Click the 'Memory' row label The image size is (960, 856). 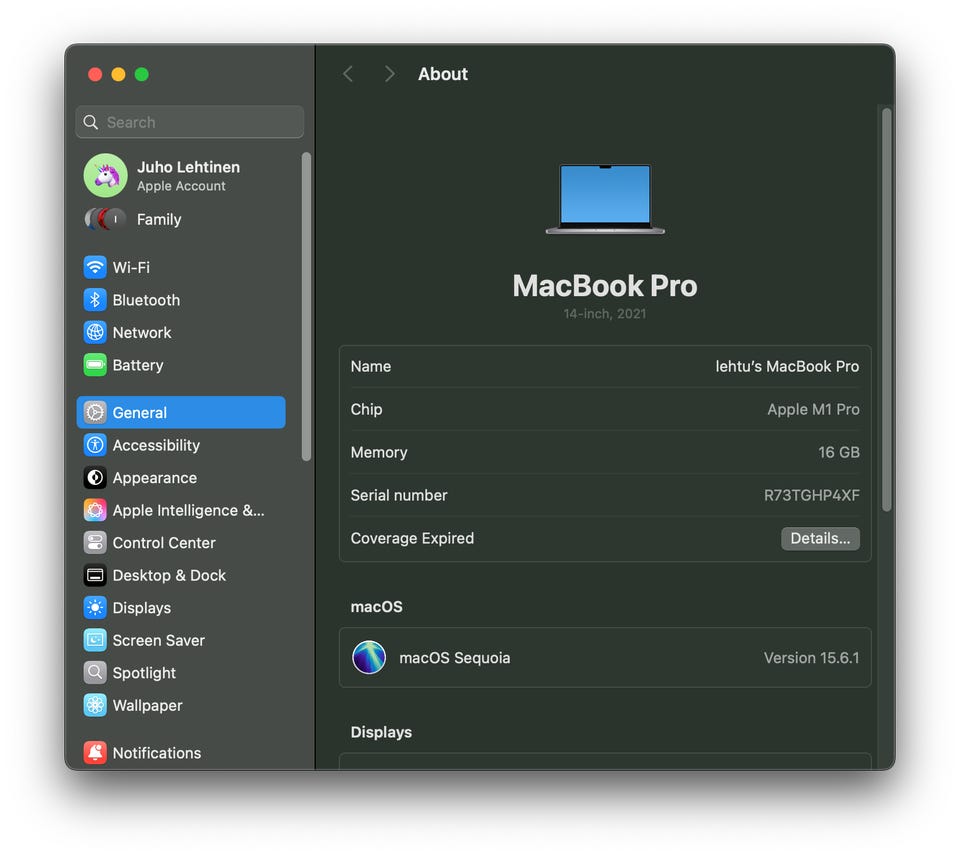(379, 452)
